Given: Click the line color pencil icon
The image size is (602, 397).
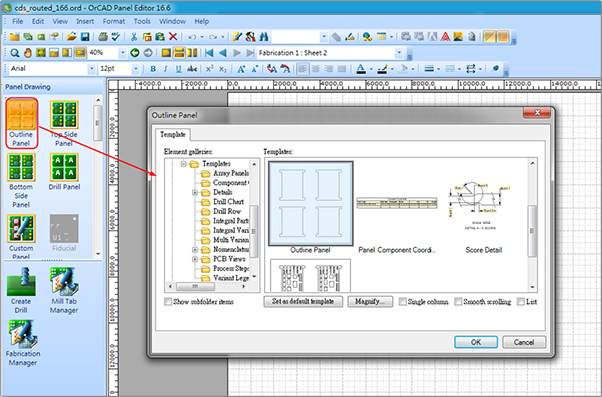Looking at the screenshot, I should coord(382,69).
